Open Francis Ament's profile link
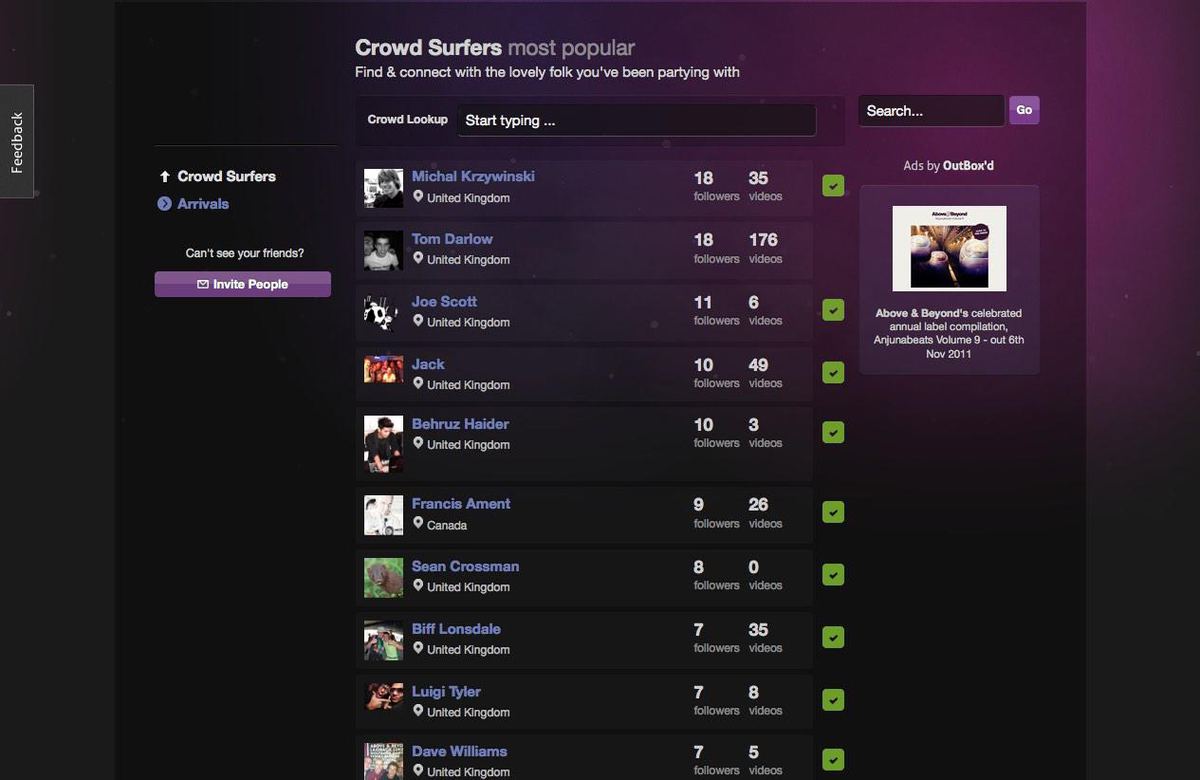 coord(461,504)
